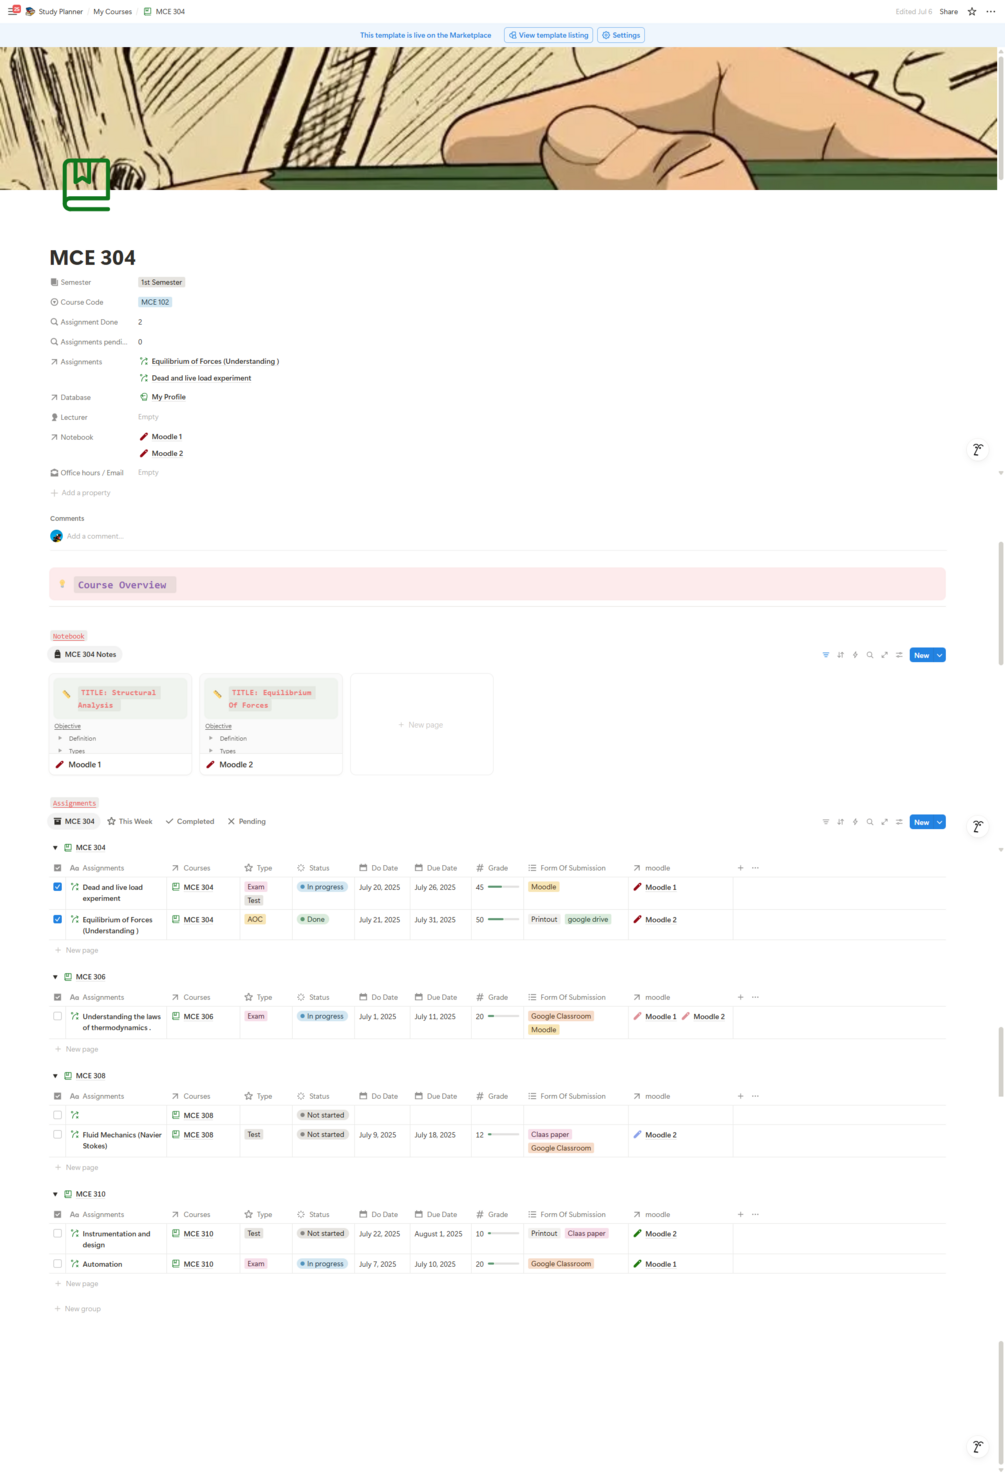1005x1474 pixels.
Task: Click the Share button
Action: (x=948, y=11)
